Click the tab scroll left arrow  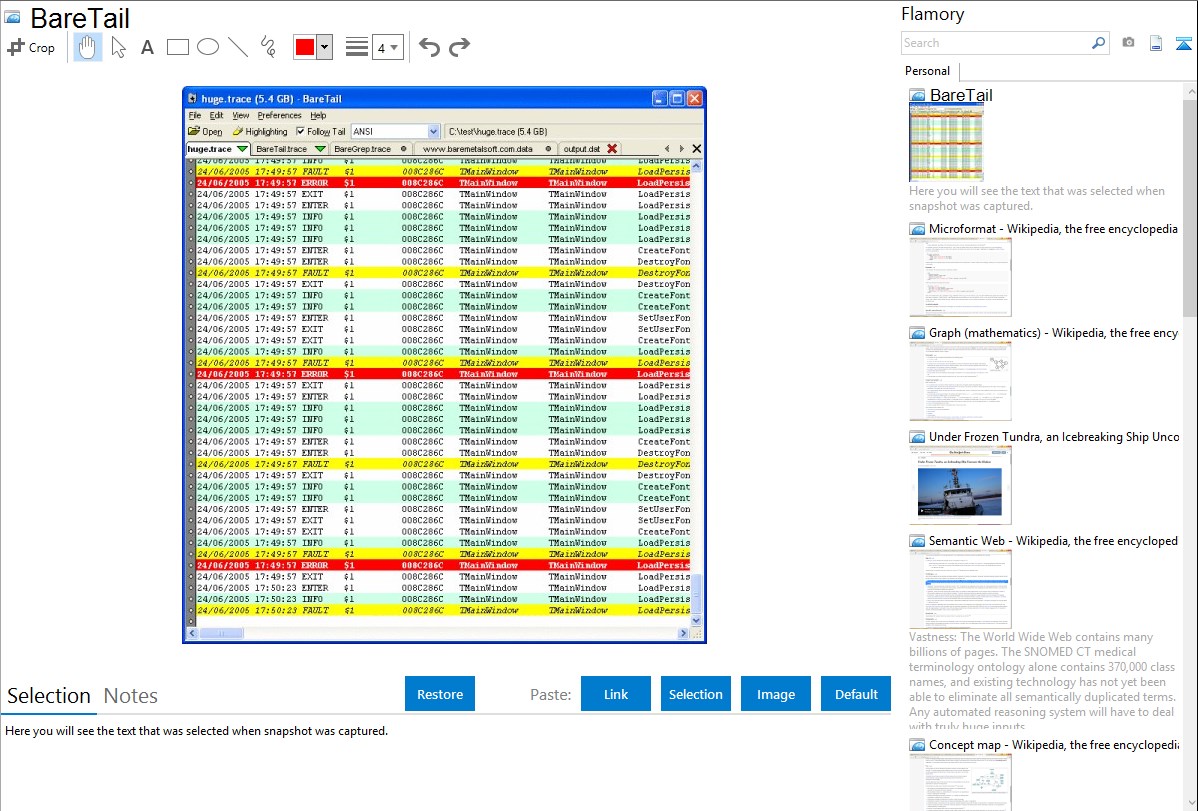coord(667,149)
